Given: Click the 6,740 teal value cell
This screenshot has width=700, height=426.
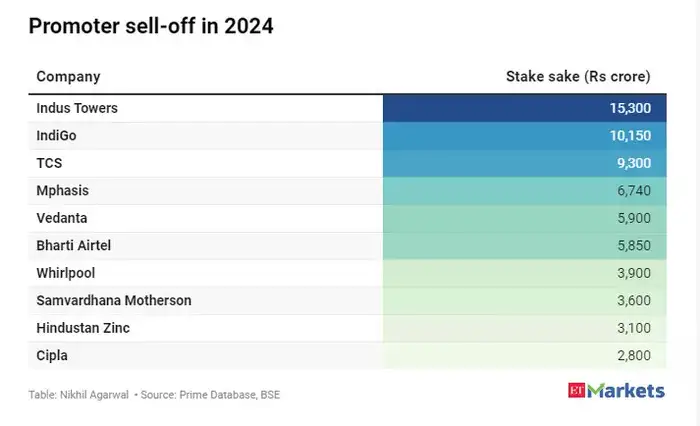Looking at the screenshot, I should 629,191.
